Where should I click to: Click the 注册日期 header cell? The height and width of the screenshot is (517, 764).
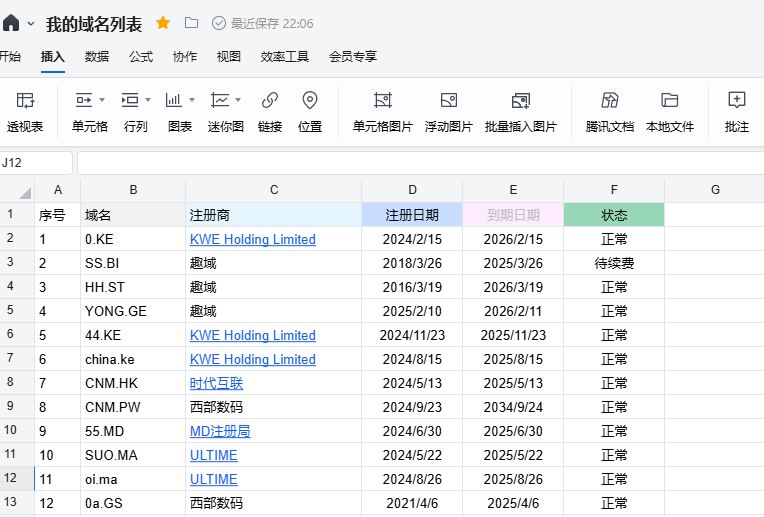point(412,215)
